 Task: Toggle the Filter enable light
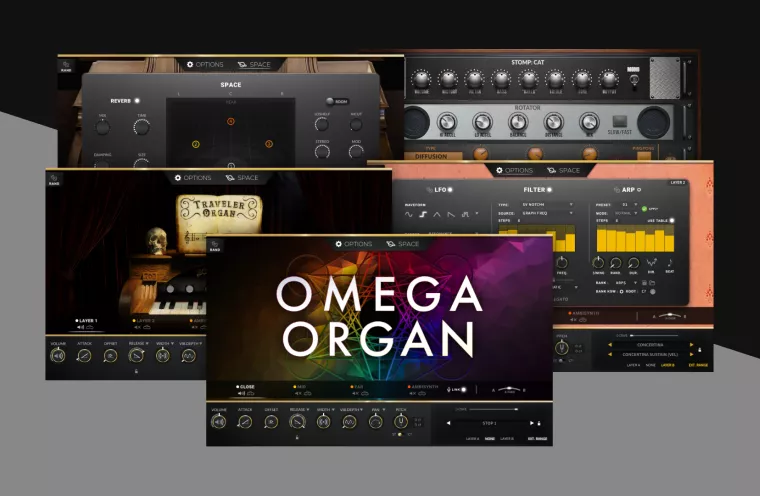pos(549,190)
